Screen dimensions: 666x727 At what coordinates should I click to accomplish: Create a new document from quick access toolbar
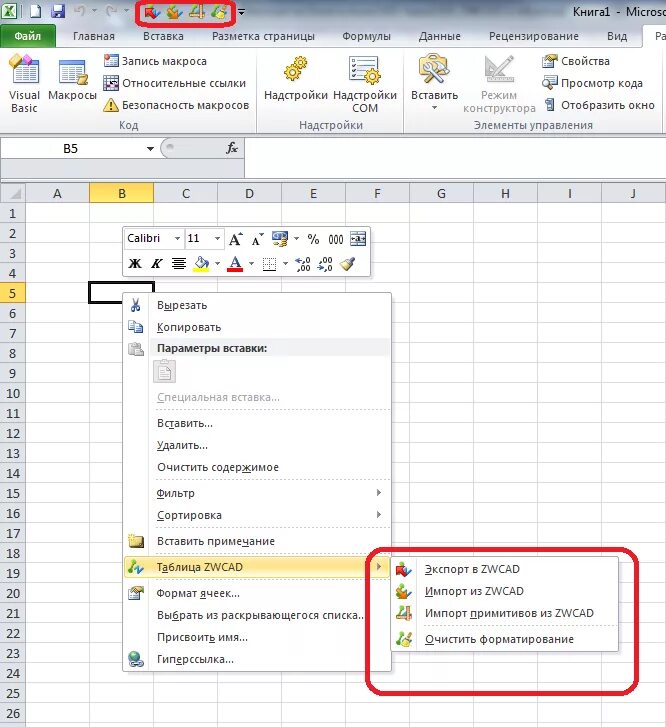[36, 11]
